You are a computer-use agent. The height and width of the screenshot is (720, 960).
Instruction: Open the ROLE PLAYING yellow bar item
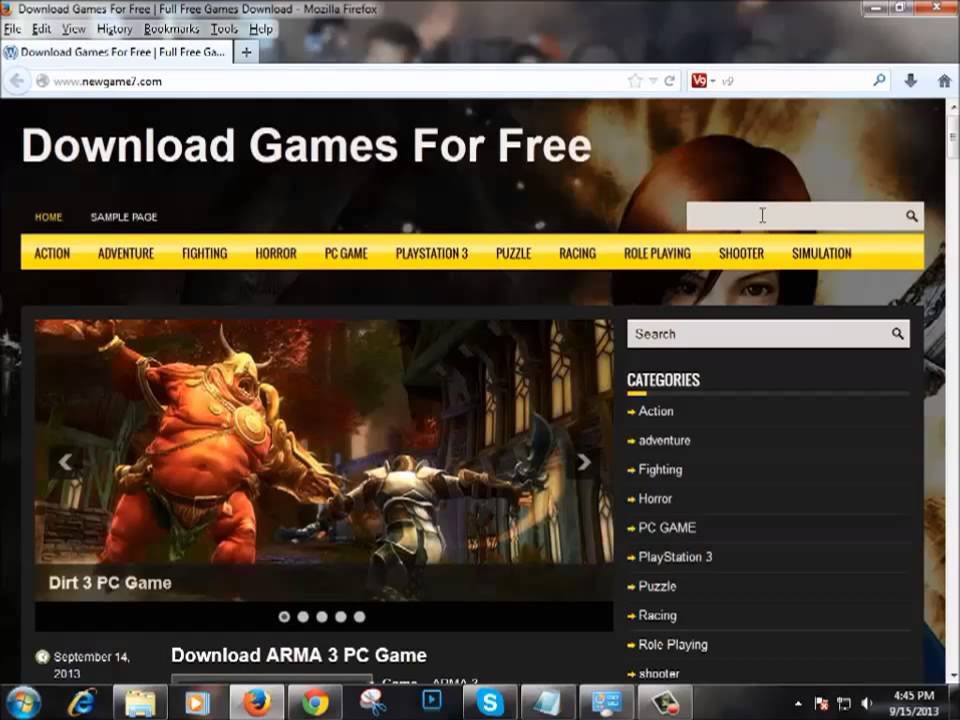[x=657, y=253]
